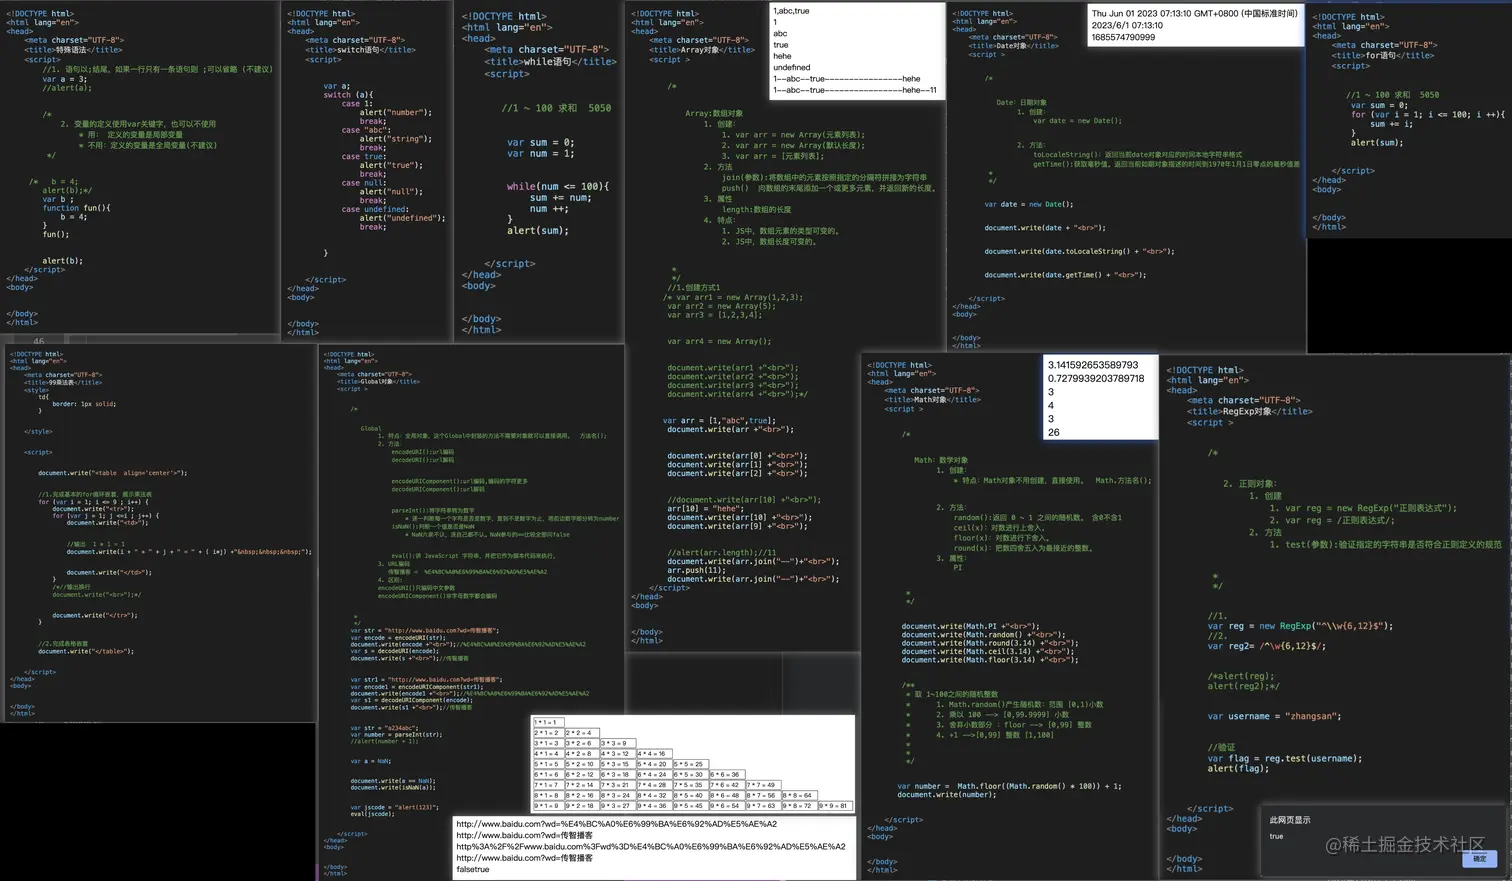The height and width of the screenshot is (881, 1512).
Task: Click the <title>RegExp对象</title> line
Action: tap(1249, 411)
